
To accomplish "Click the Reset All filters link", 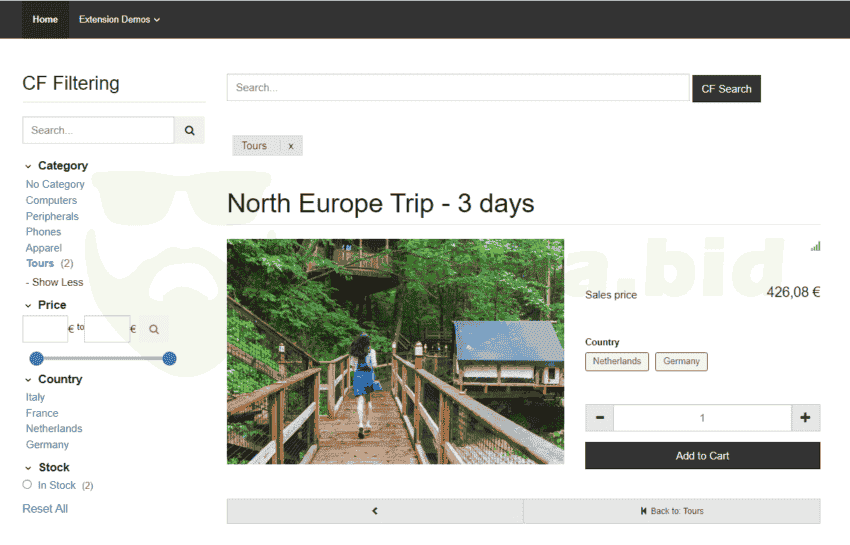I will click(45, 509).
